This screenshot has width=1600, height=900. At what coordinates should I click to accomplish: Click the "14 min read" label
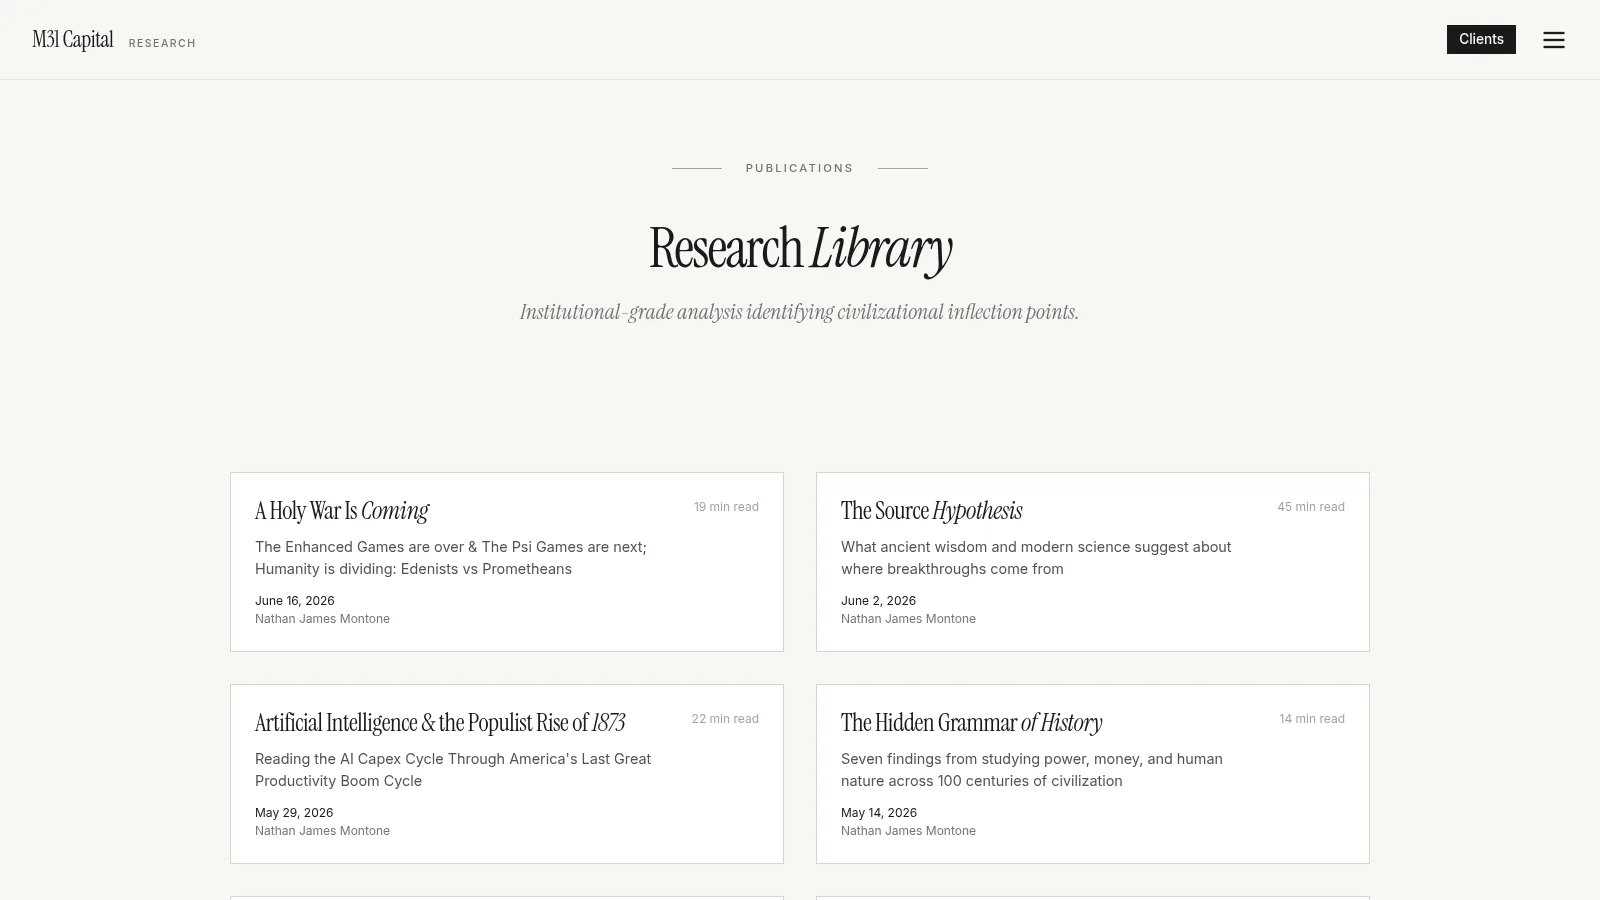pyautogui.click(x=1312, y=719)
